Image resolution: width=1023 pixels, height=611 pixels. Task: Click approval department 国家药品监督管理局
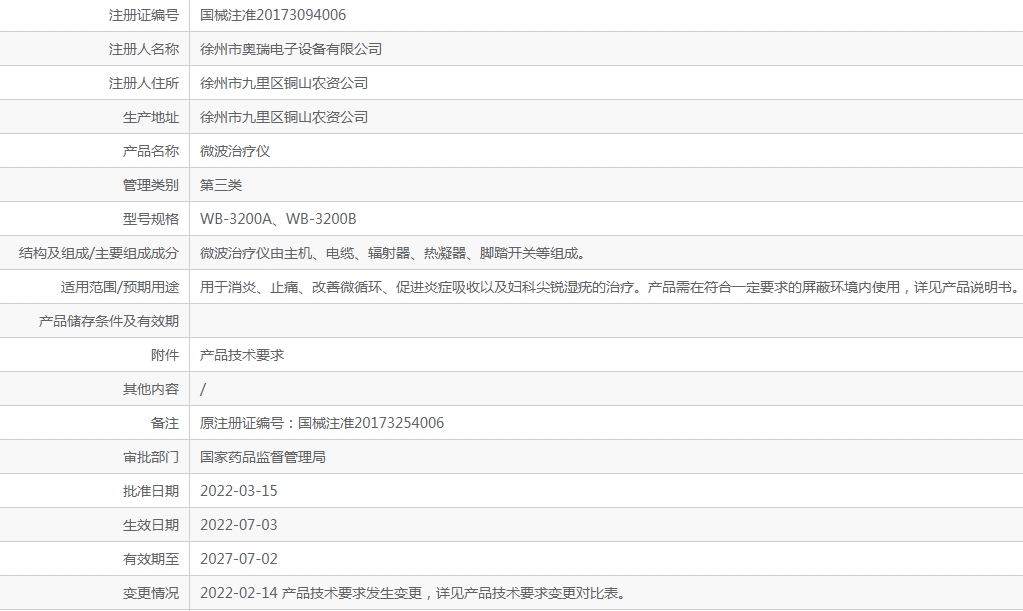pyautogui.click(x=263, y=456)
